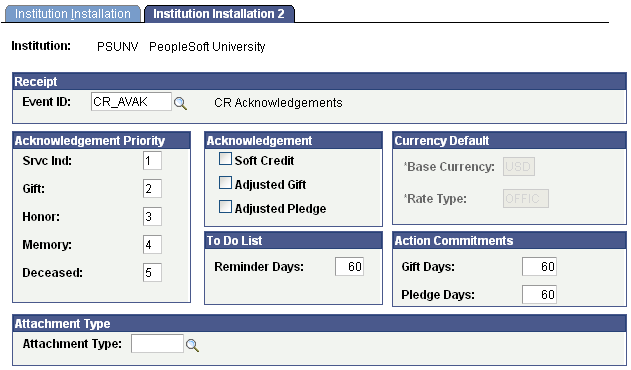The height and width of the screenshot is (370, 631).
Task: Focus the empty Attachment Type field
Action: click(x=157, y=344)
